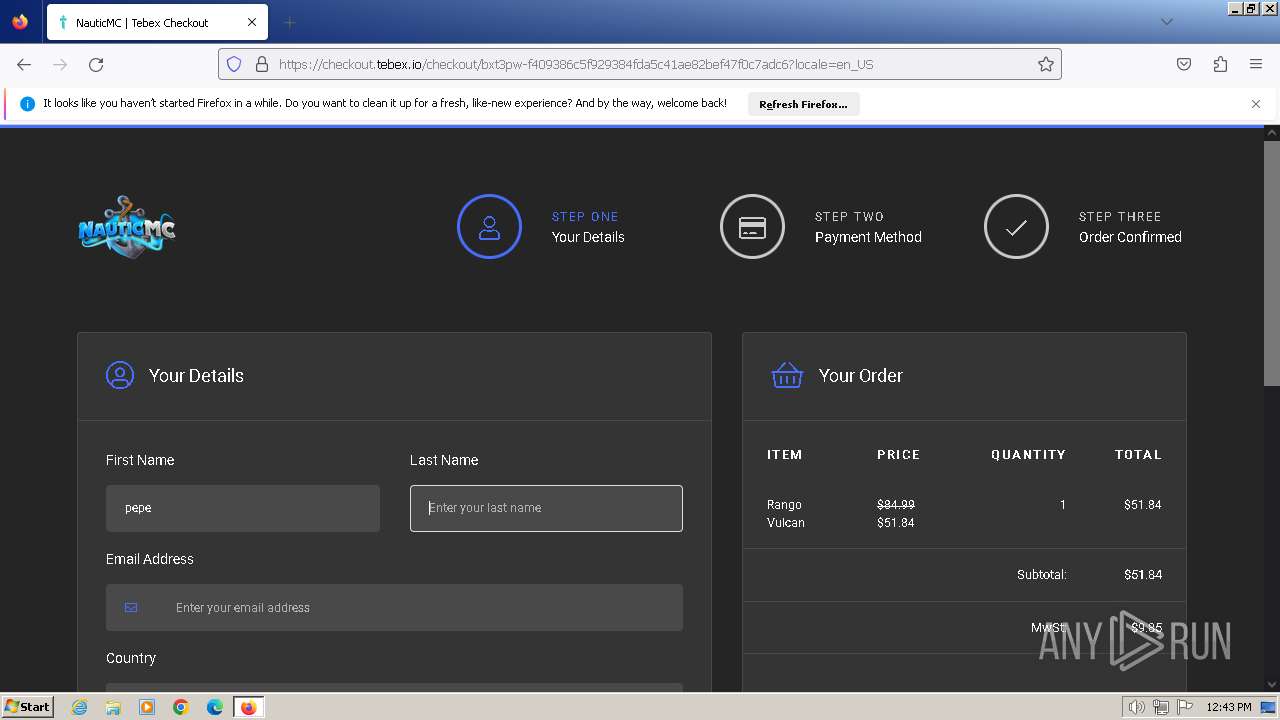Click the Your Order basket icon
Screen dimensions: 1280x720
point(787,376)
